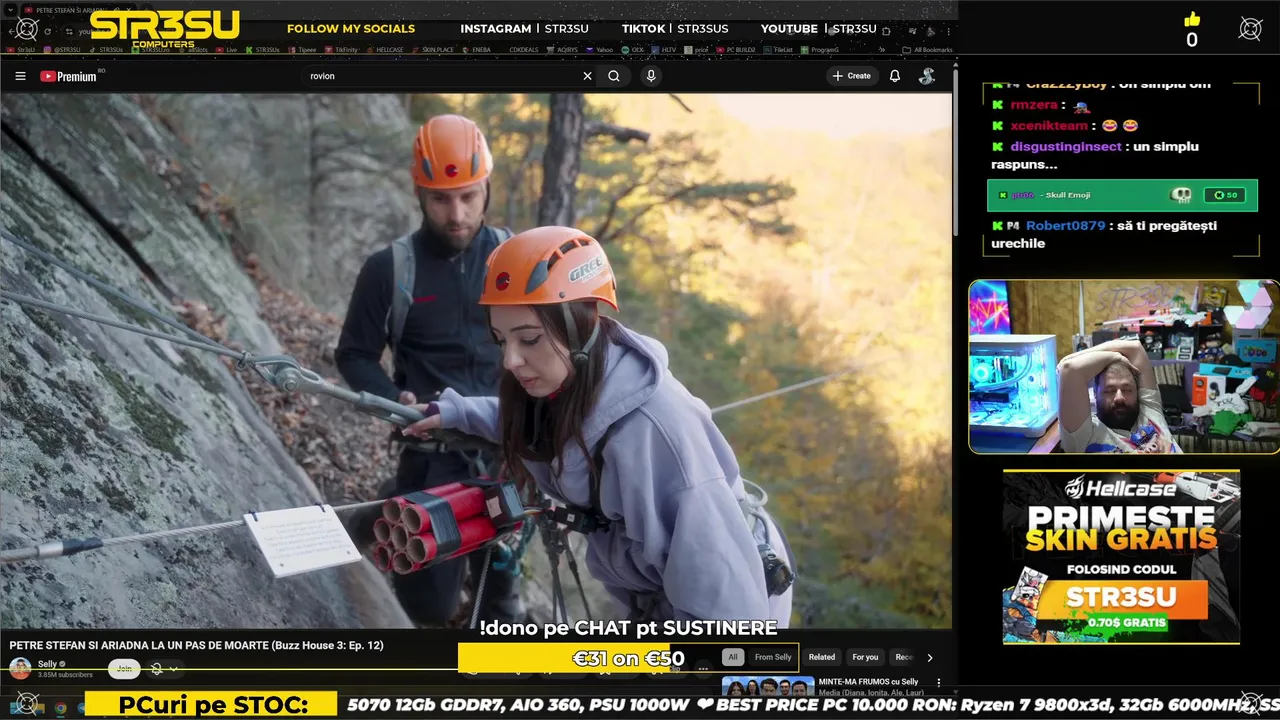Open the OLX bookmark

[632, 50]
